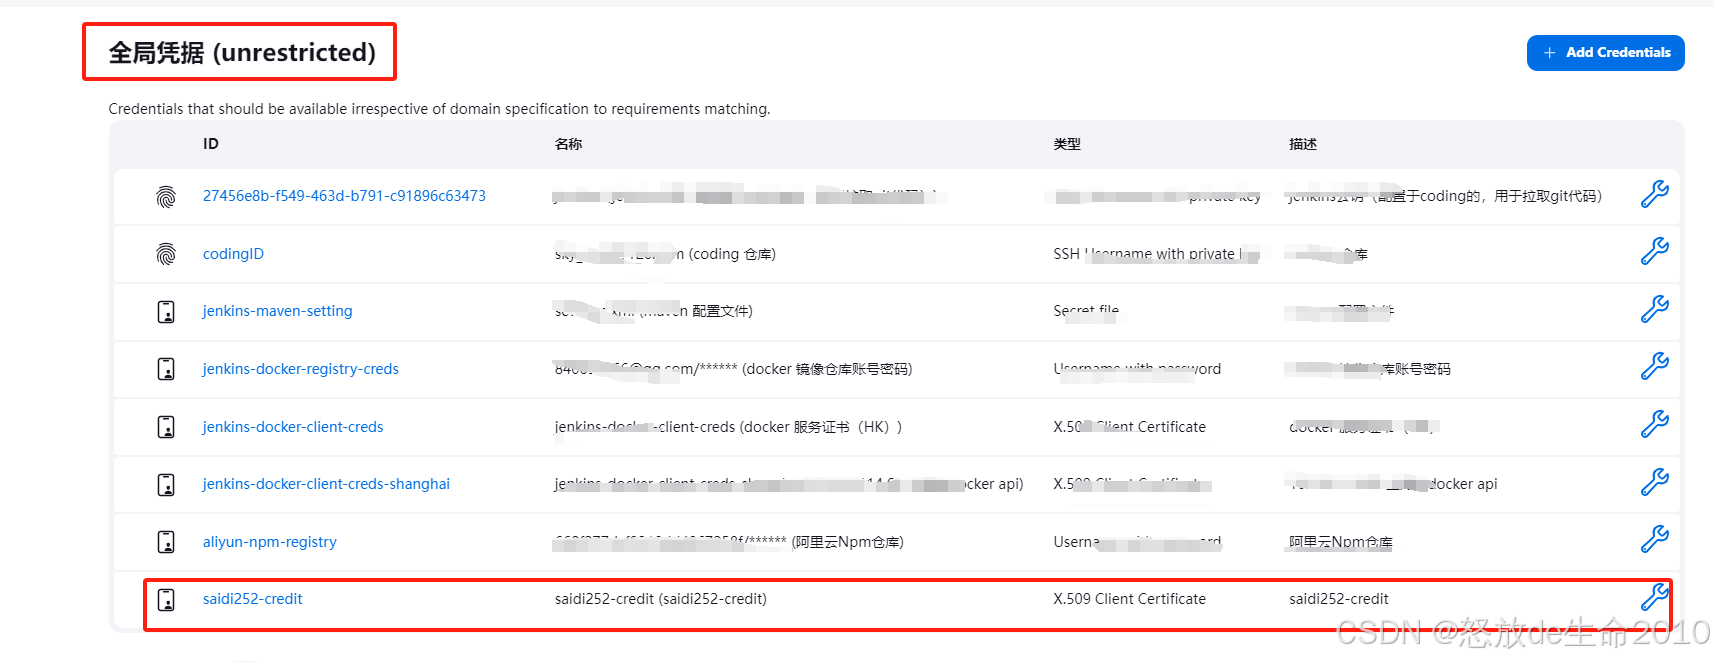Open credential 27456e8b-f549-463d-b791-c91896c63473
The width and height of the screenshot is (1714, 662).
click(344, 196)
